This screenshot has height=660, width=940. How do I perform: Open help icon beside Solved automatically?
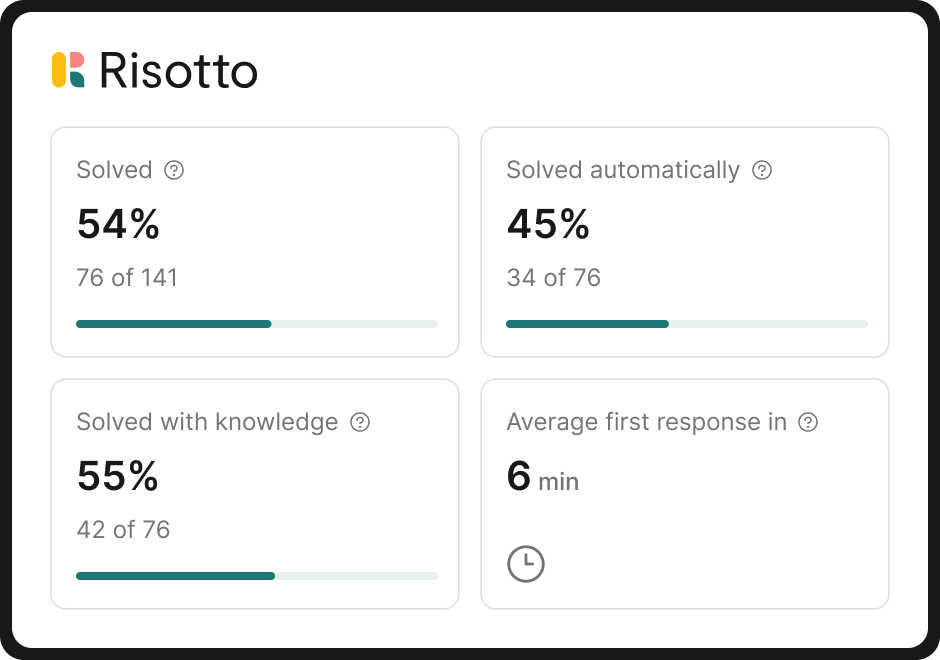coord(762,170)
